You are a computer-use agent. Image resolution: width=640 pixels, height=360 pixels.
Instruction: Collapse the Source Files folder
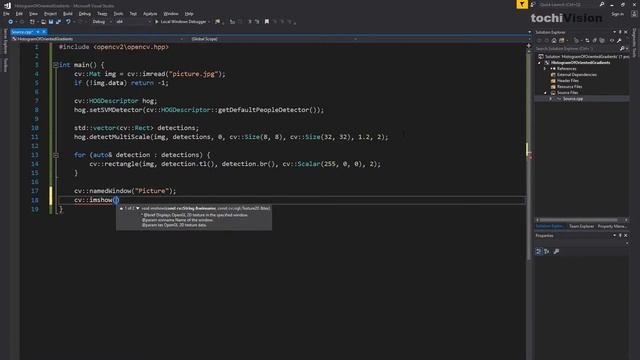(x=545, y=93)
